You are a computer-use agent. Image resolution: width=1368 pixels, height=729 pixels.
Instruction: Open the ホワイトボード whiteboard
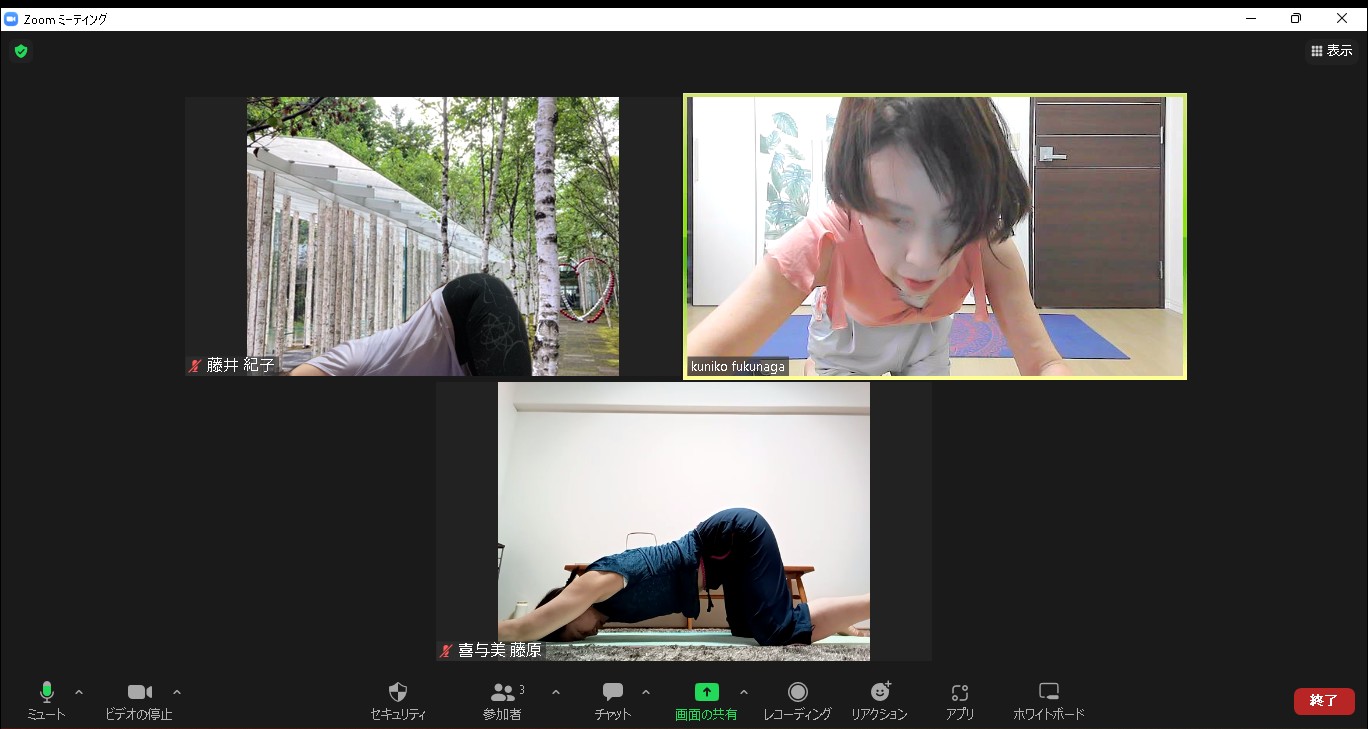pyautogui.click(x=1048, y=701)
